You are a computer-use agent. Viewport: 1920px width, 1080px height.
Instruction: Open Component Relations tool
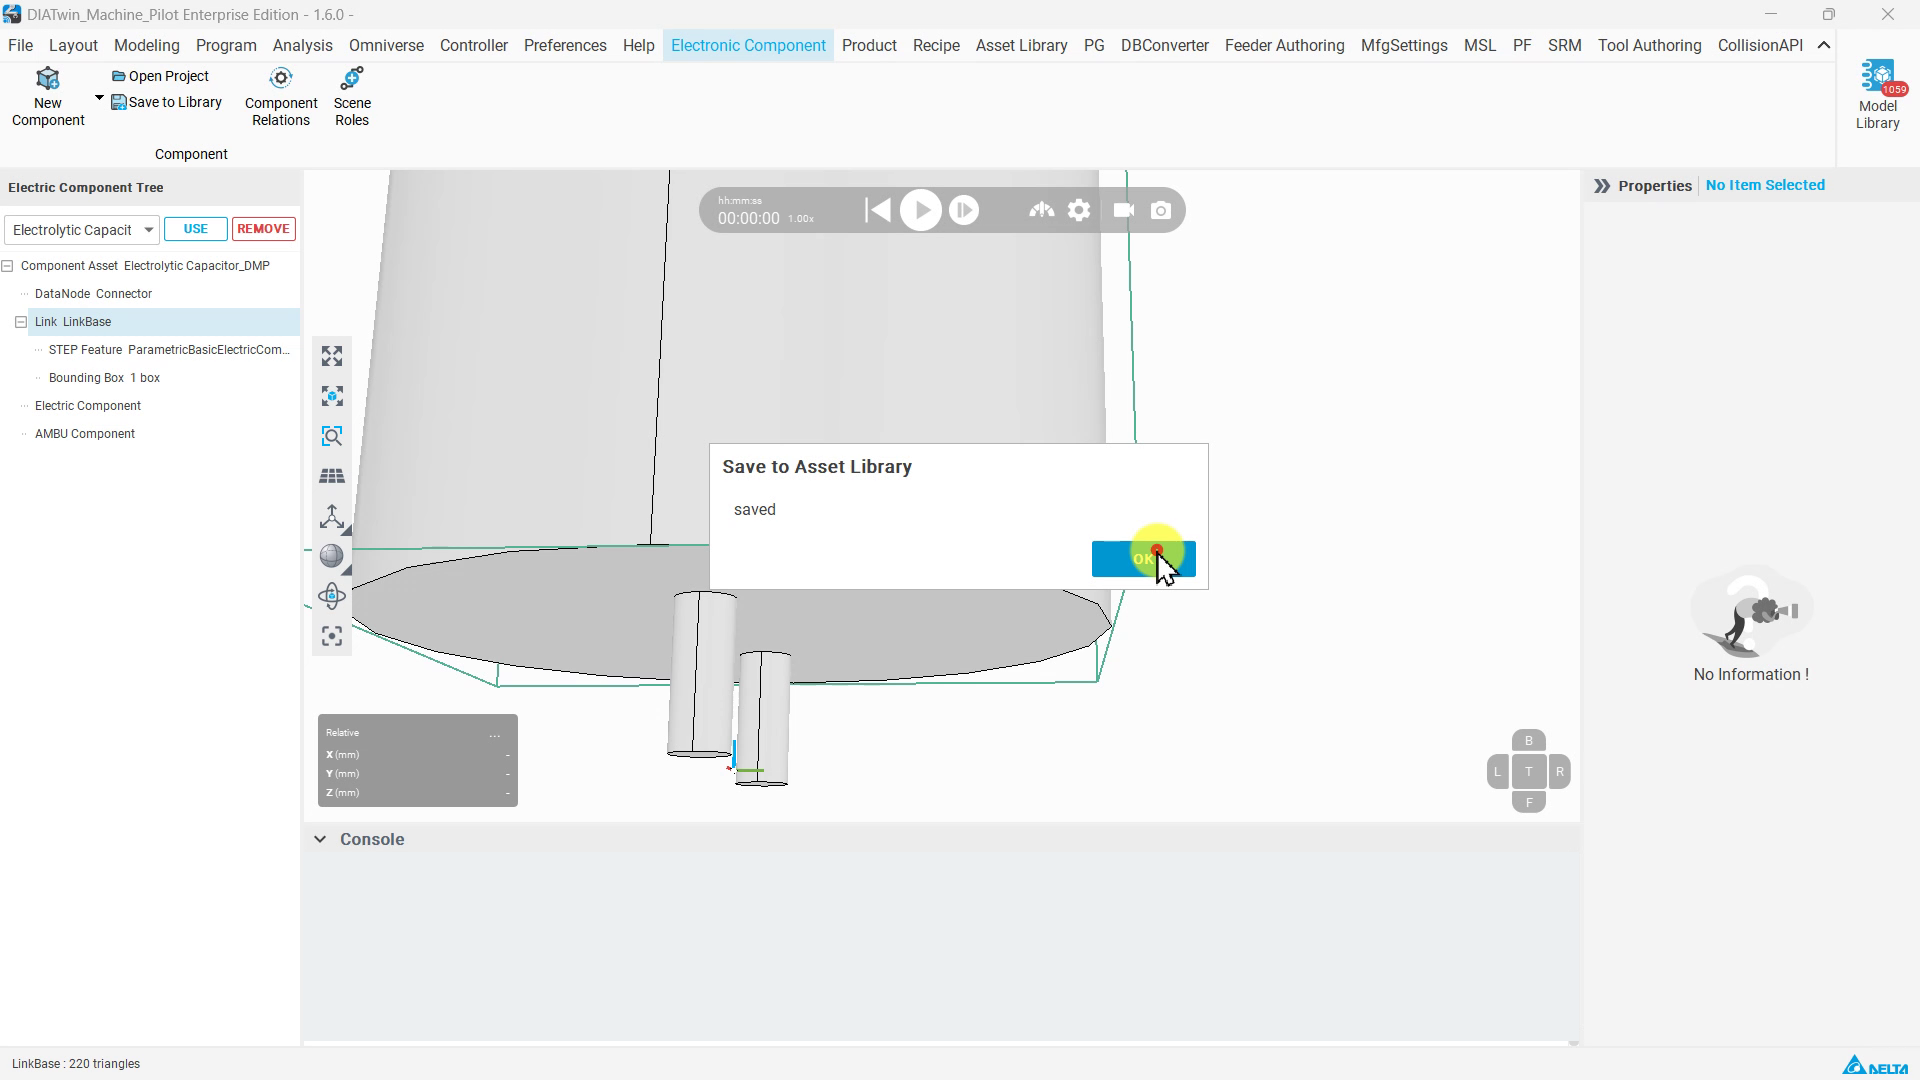click(281, 98)
